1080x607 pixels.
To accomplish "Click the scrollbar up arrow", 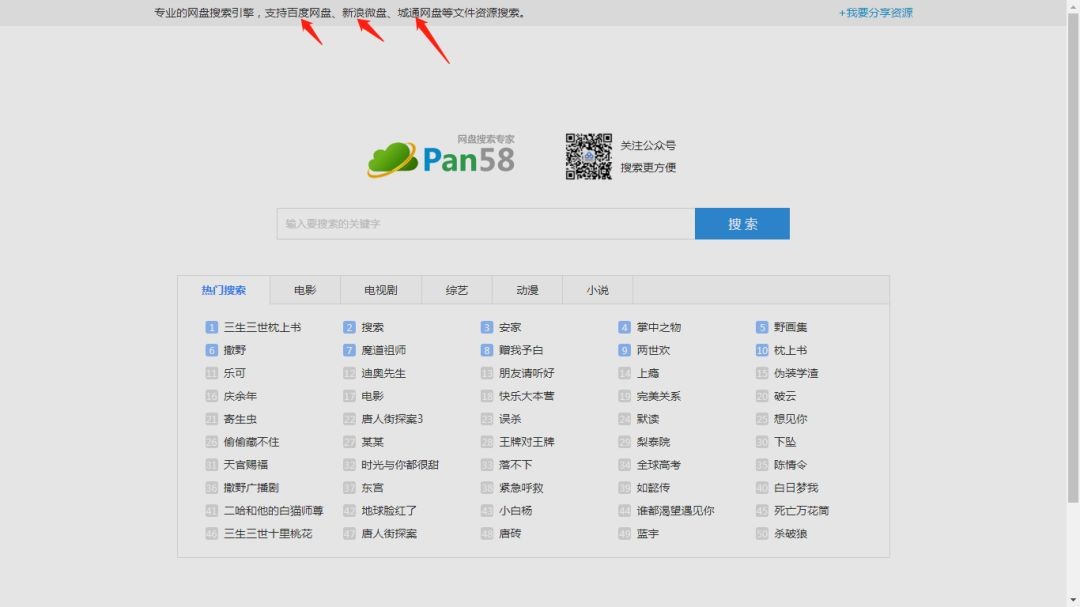I will 1073,7.
